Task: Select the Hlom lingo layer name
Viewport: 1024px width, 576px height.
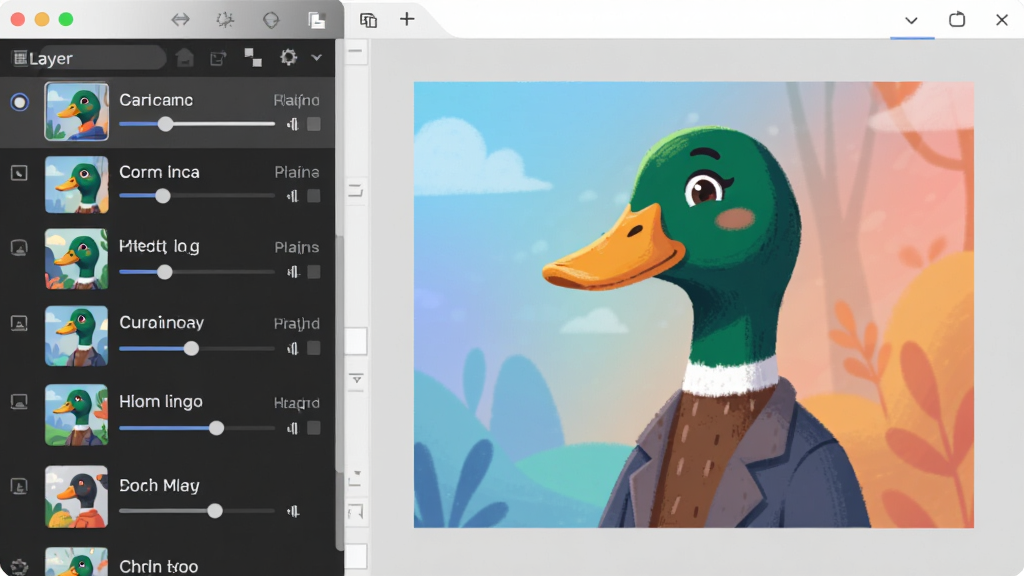Action: [x=161, y=402]
